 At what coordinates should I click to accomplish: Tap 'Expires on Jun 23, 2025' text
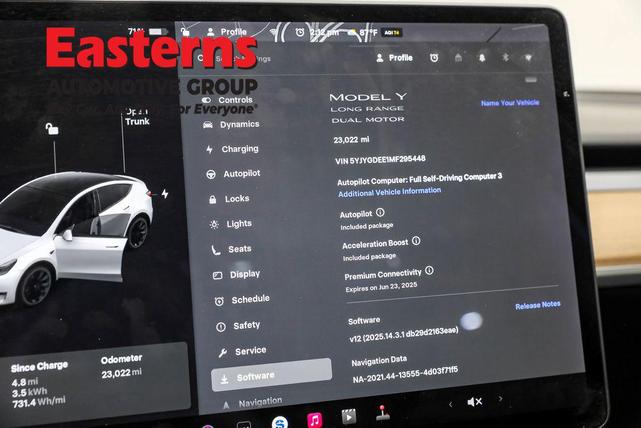[381, 287]
